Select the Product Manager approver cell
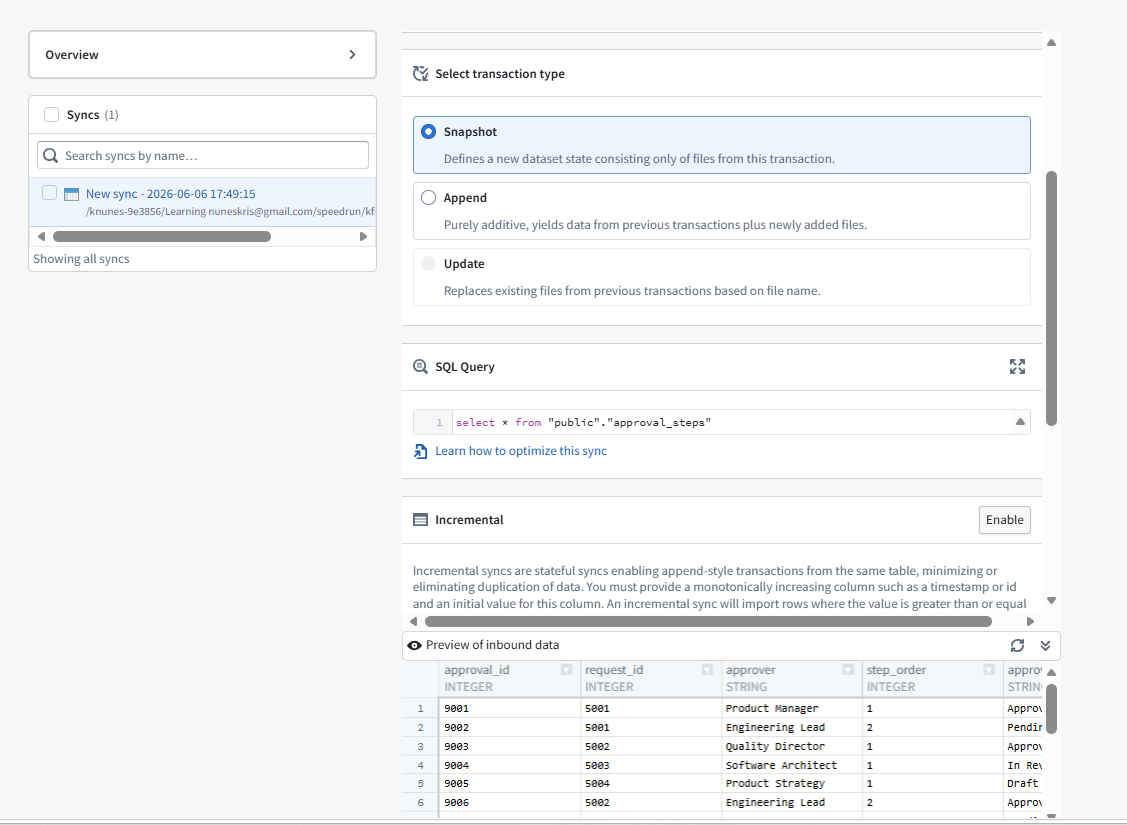The width and height of the screenshot is (1127, 825). [791, 709]
